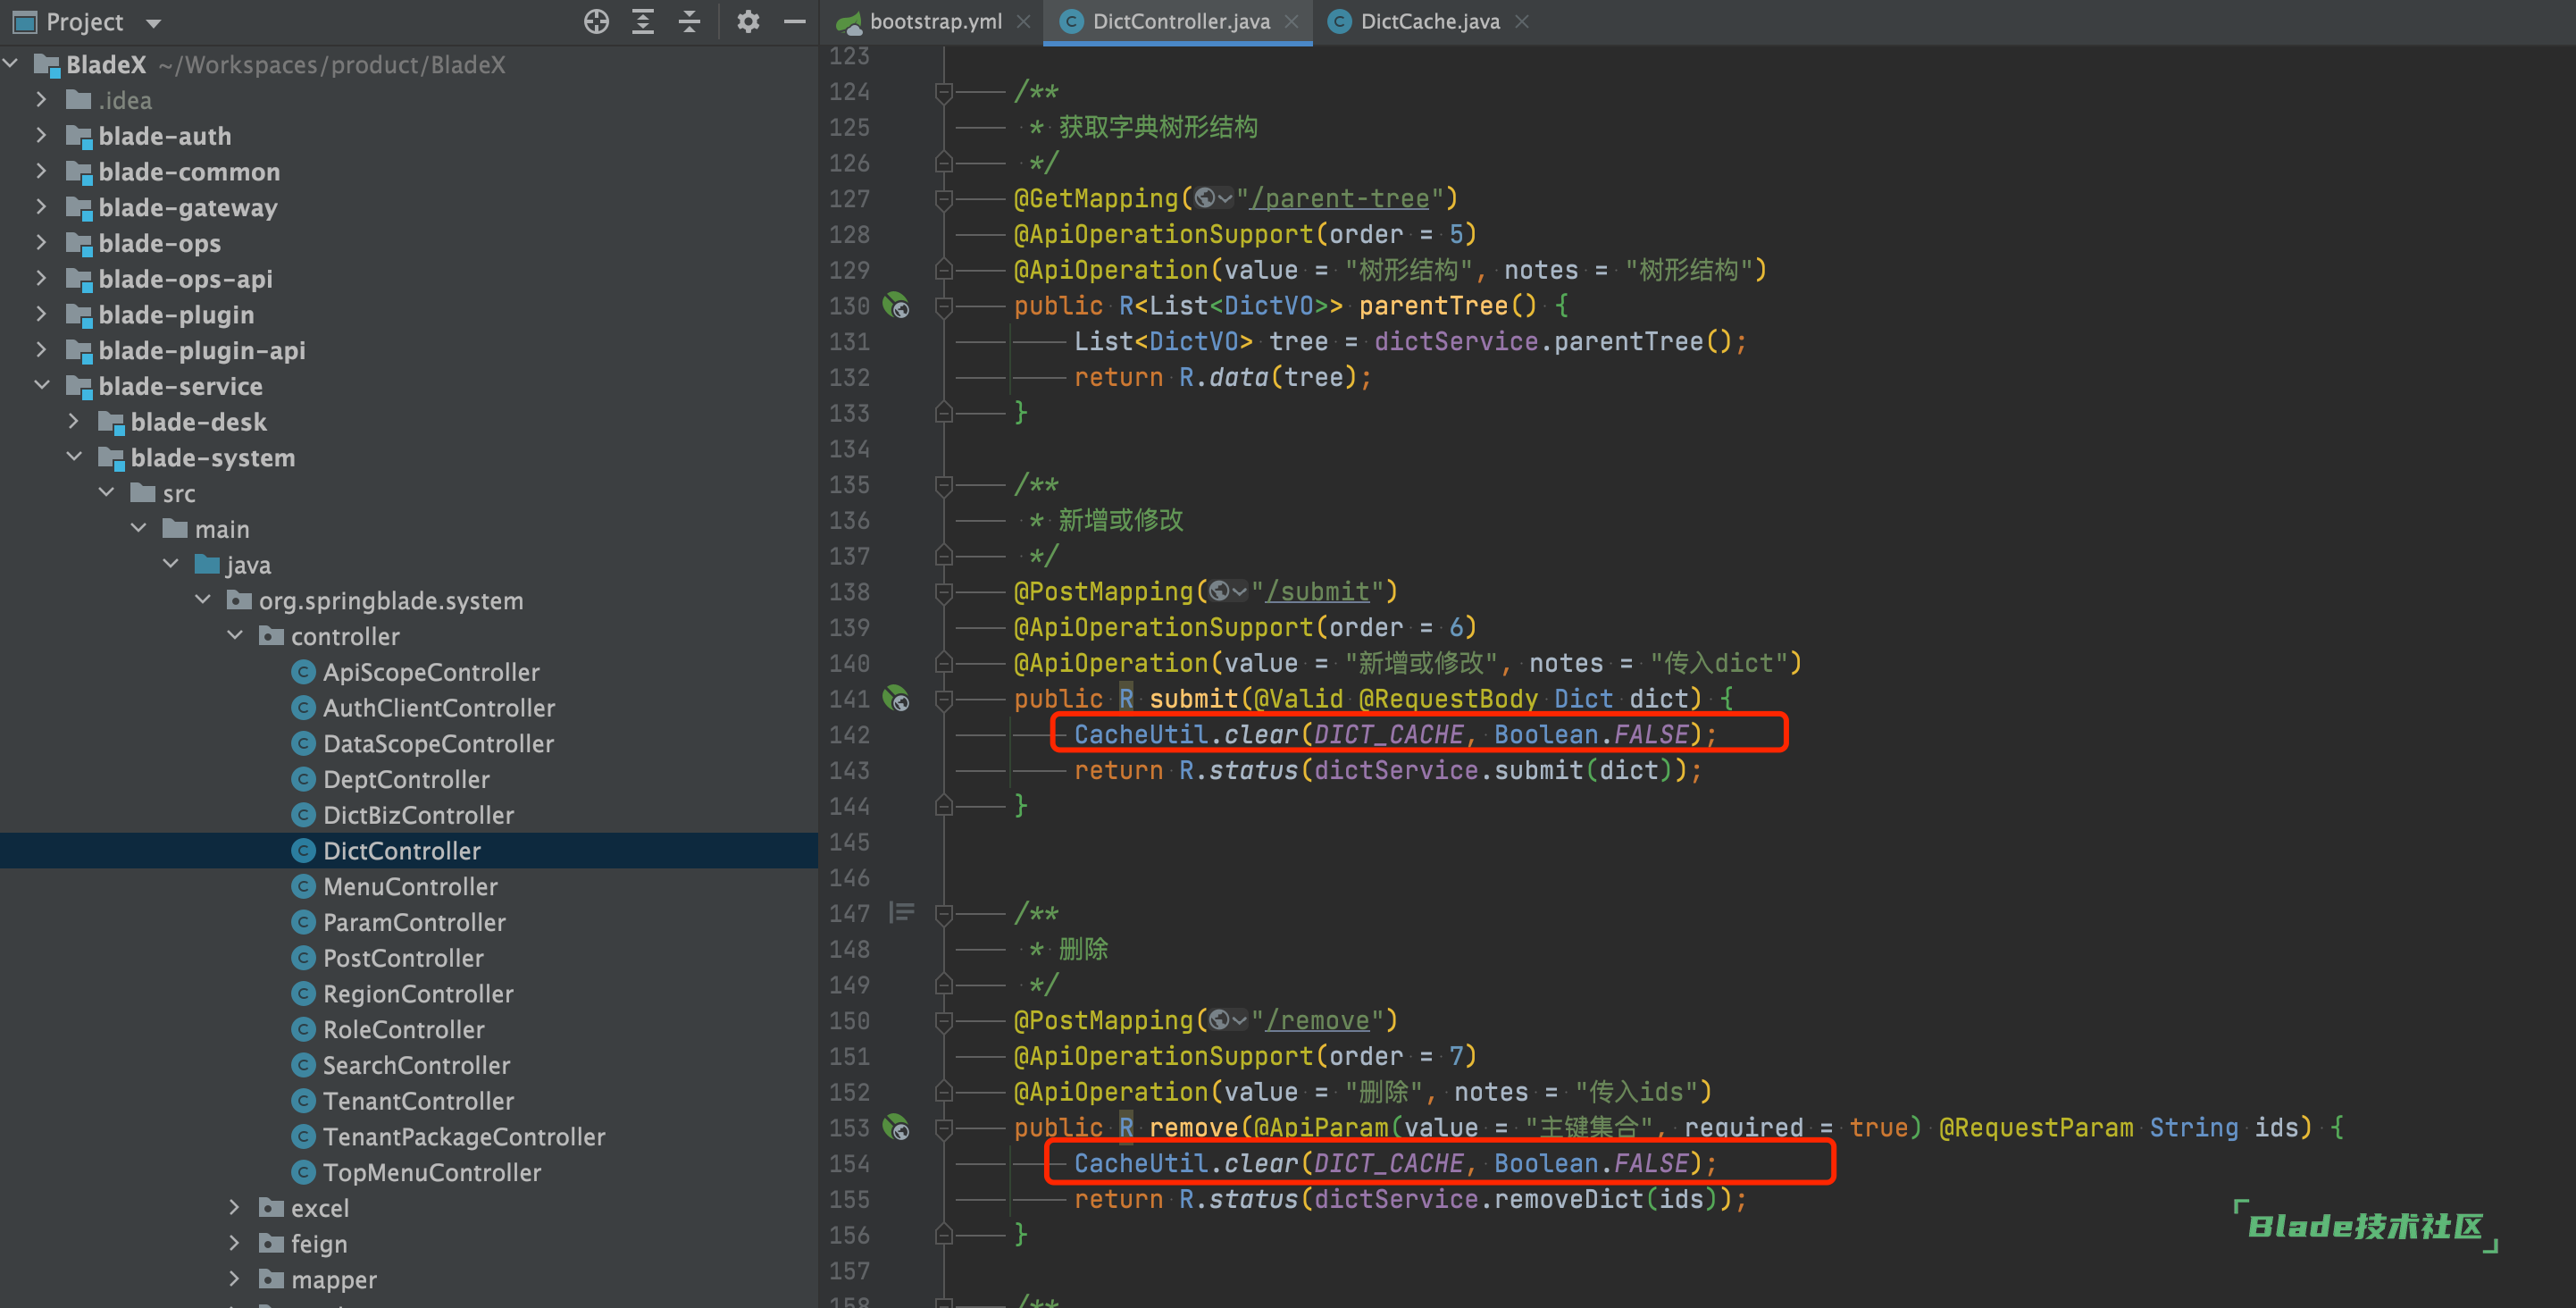The image size is (2576, 1308).
Task: Open the /parent-tree mapping link
Action: pos(1339,198)
